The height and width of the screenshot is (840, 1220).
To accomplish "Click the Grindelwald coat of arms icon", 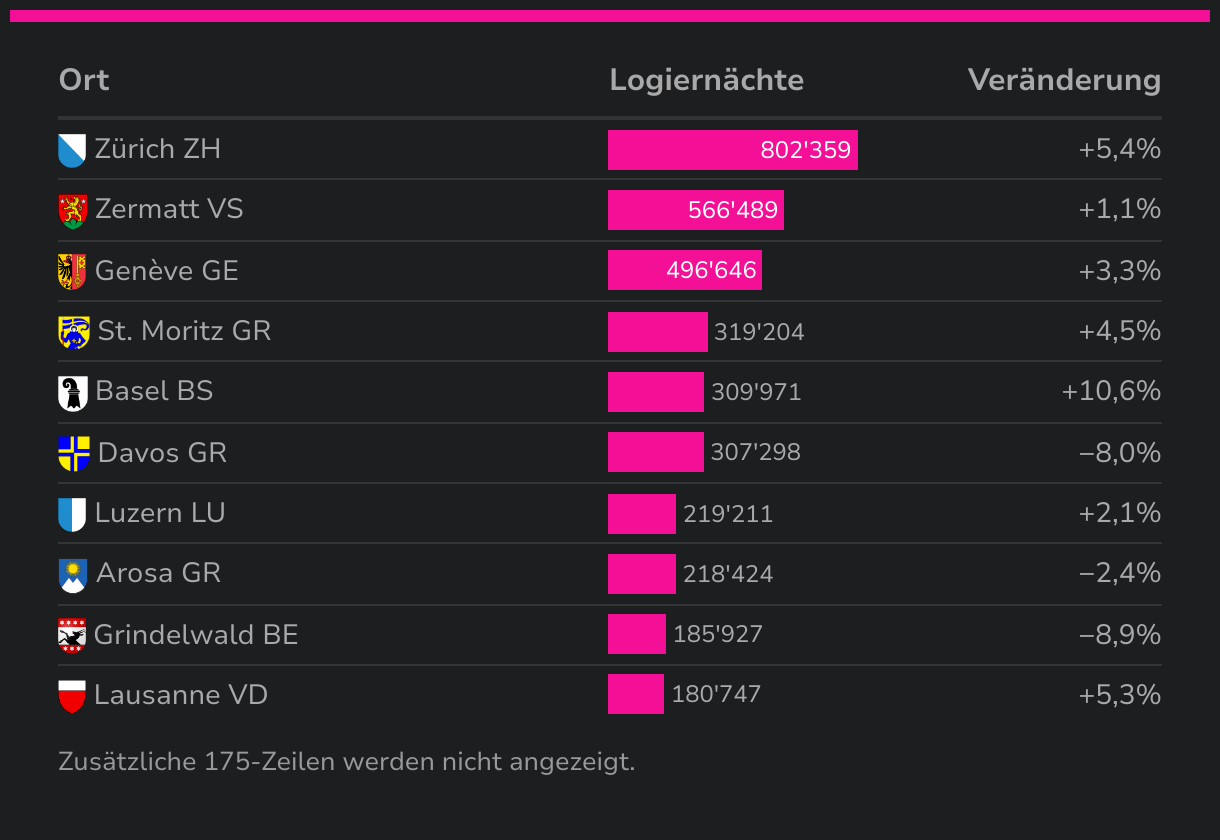I will (x=72, y=636).
